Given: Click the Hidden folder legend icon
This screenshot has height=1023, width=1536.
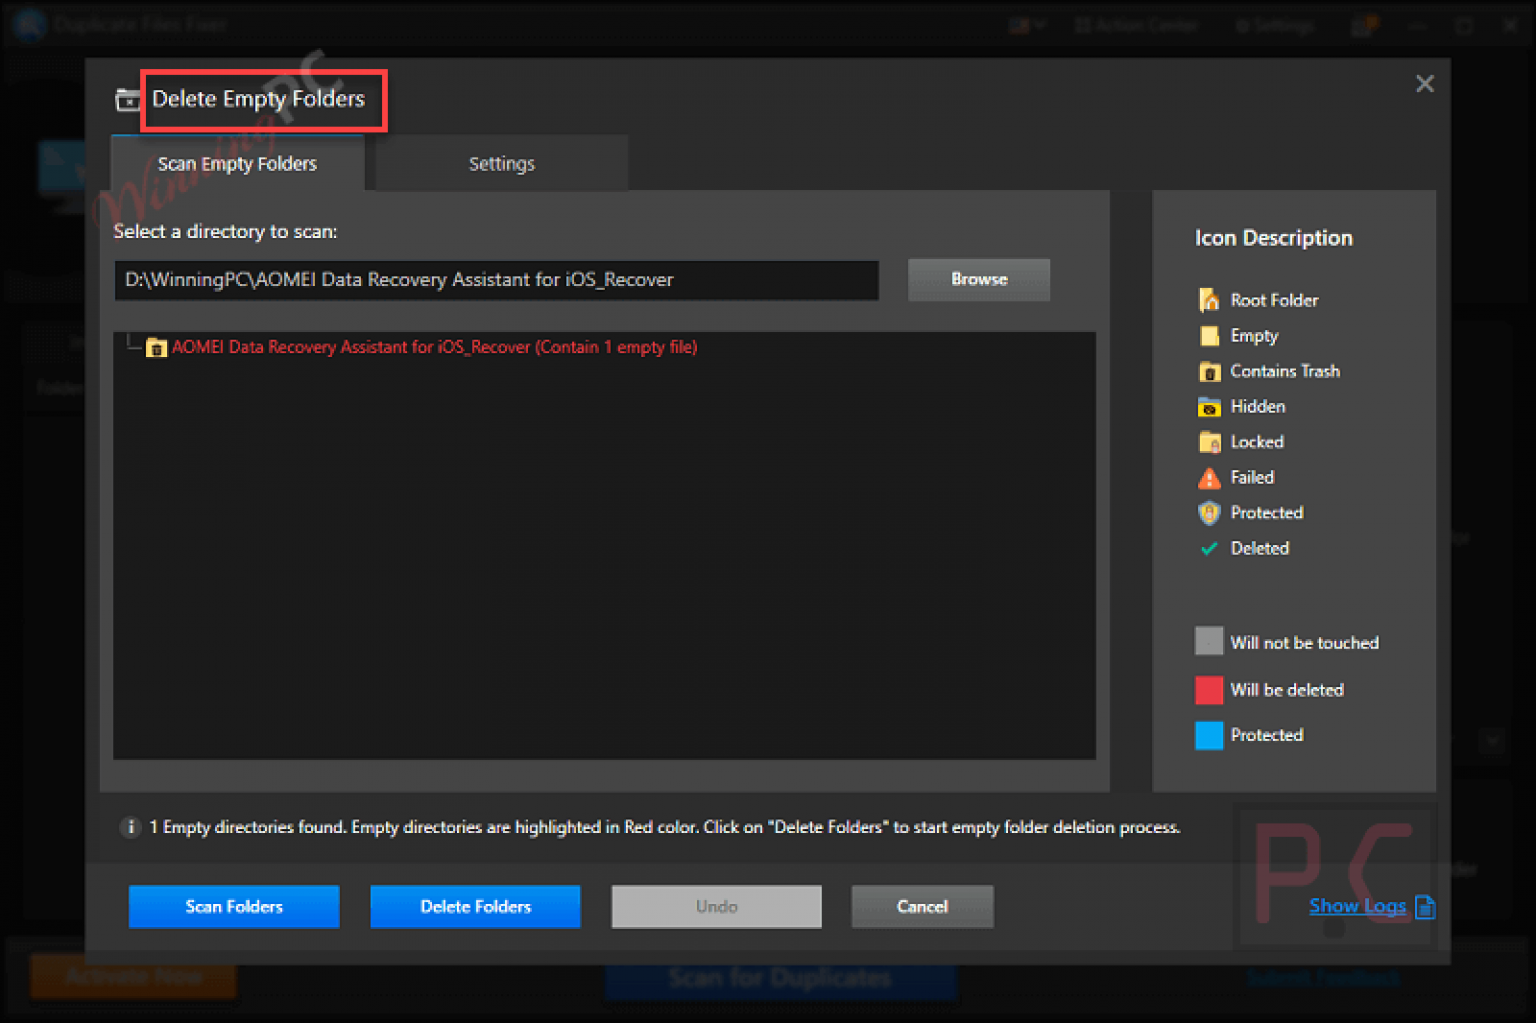Looking at the screenshot, I should [1209, 407].
